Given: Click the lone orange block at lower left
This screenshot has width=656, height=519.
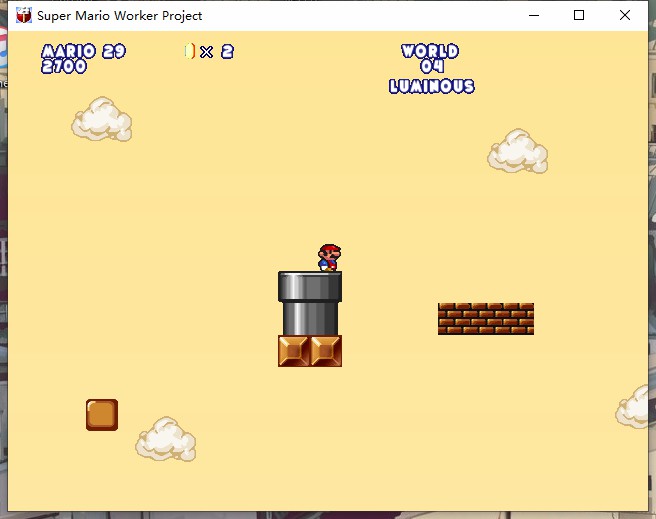Looking at the screenshot, I should [x=102, y=415].
